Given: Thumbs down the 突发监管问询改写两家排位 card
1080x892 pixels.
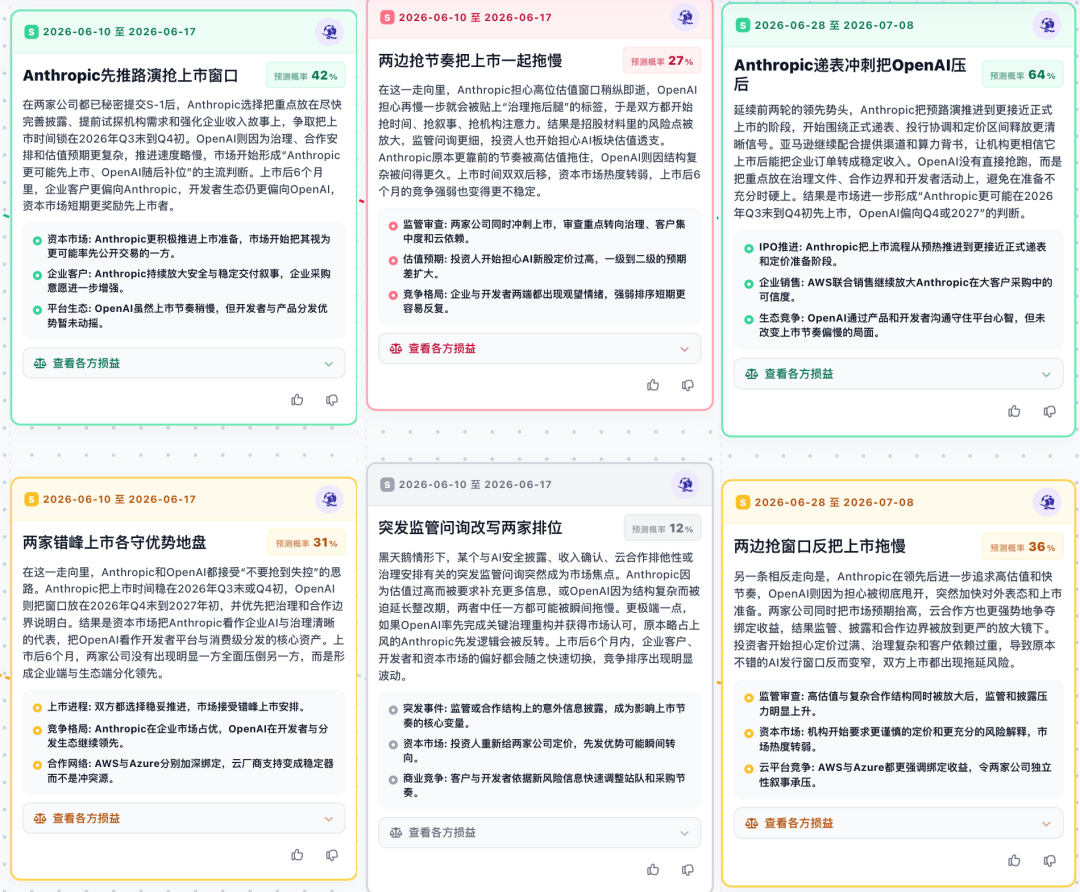Looking at the screenshot, I should coord(687,870).
